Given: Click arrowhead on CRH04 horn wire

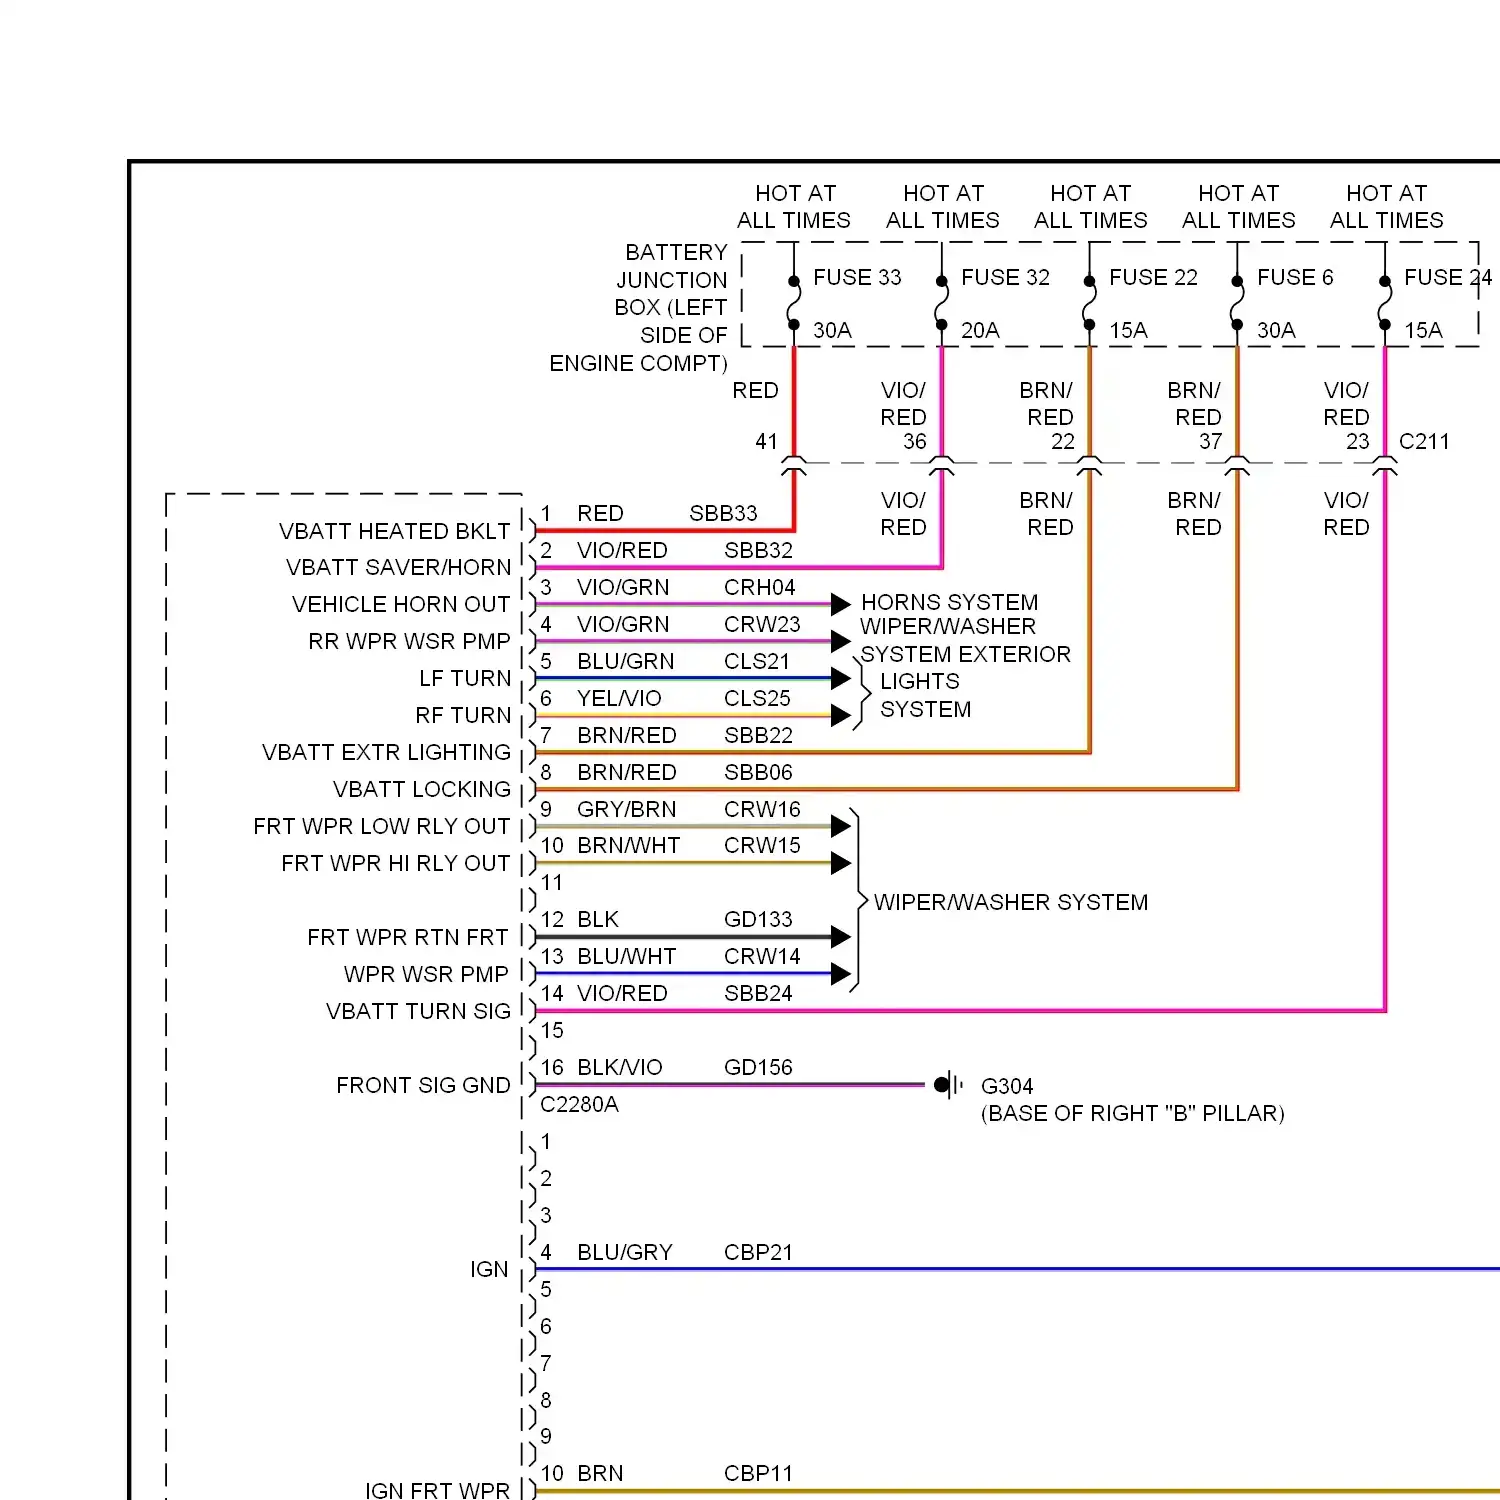Looking at the screenshot, I should coord(841,604).
